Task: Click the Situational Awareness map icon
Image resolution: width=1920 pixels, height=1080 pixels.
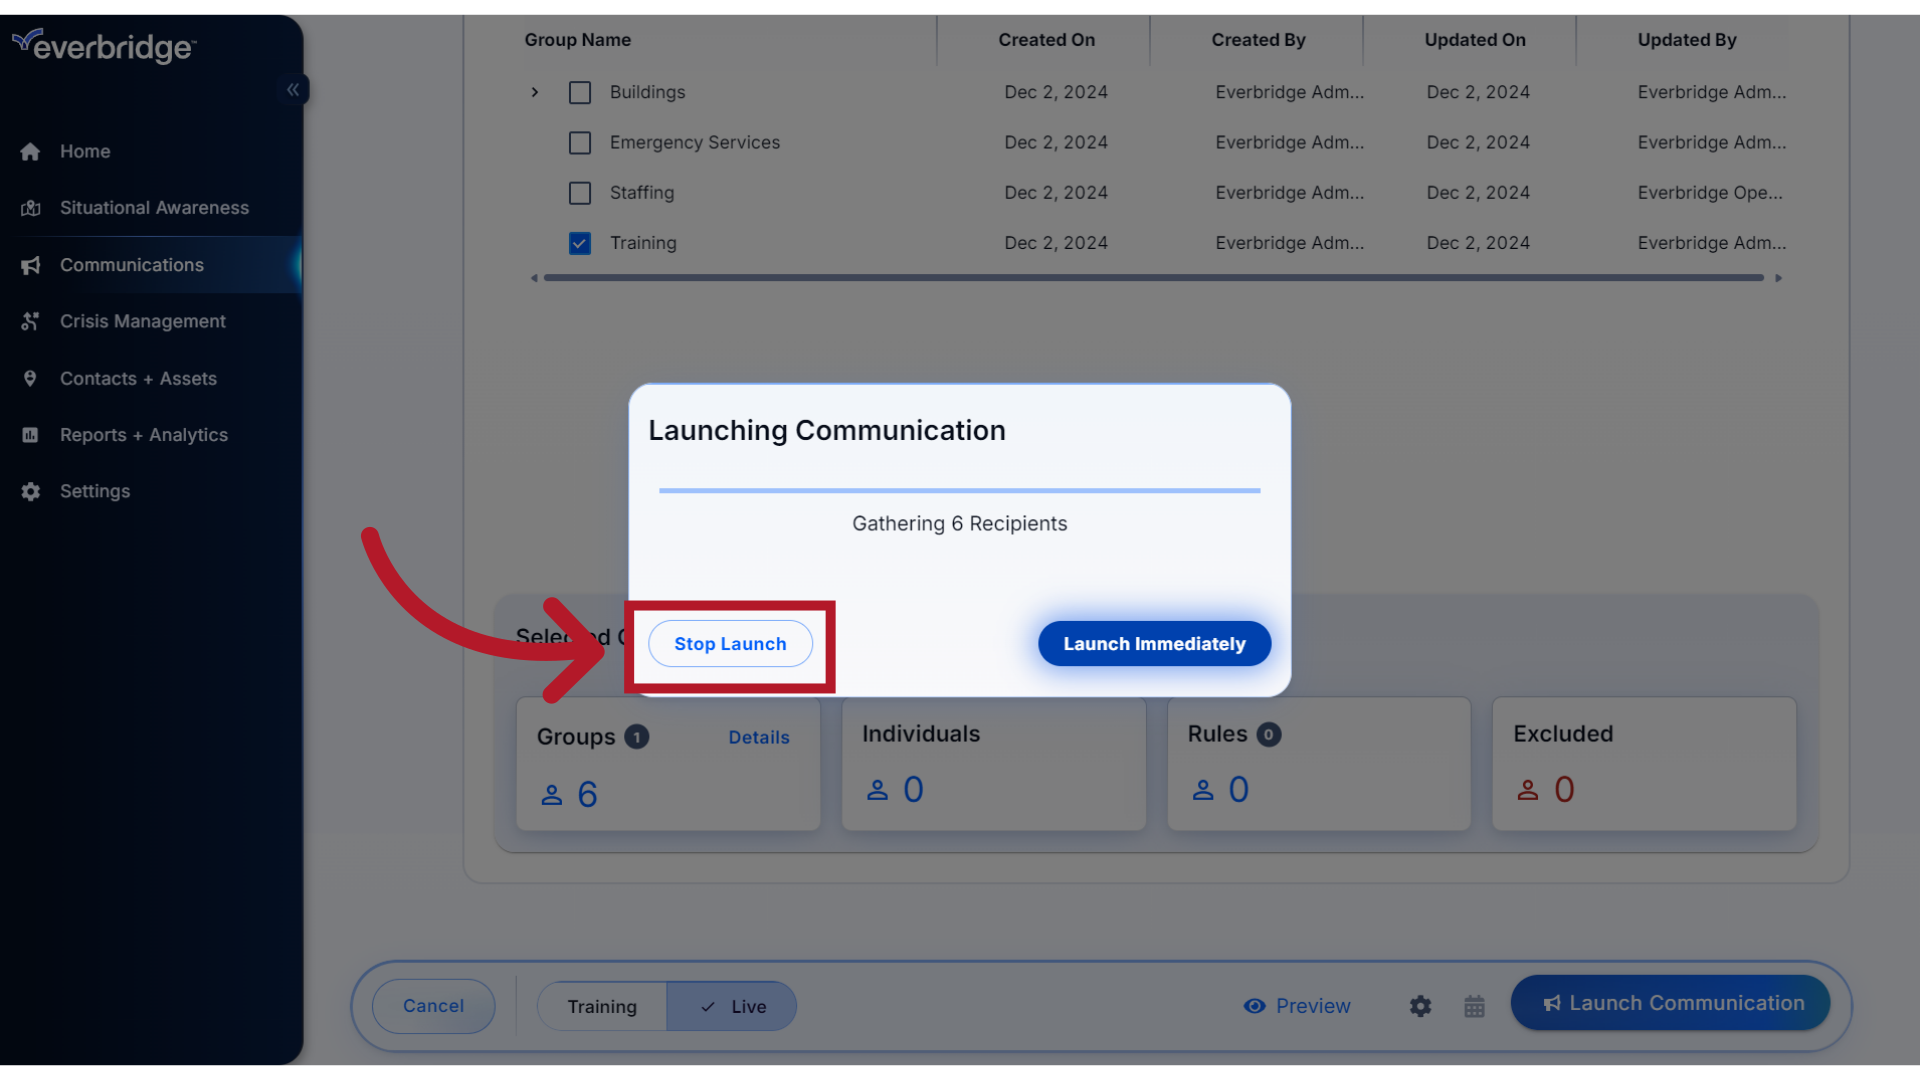Action: tap(30, 208)
